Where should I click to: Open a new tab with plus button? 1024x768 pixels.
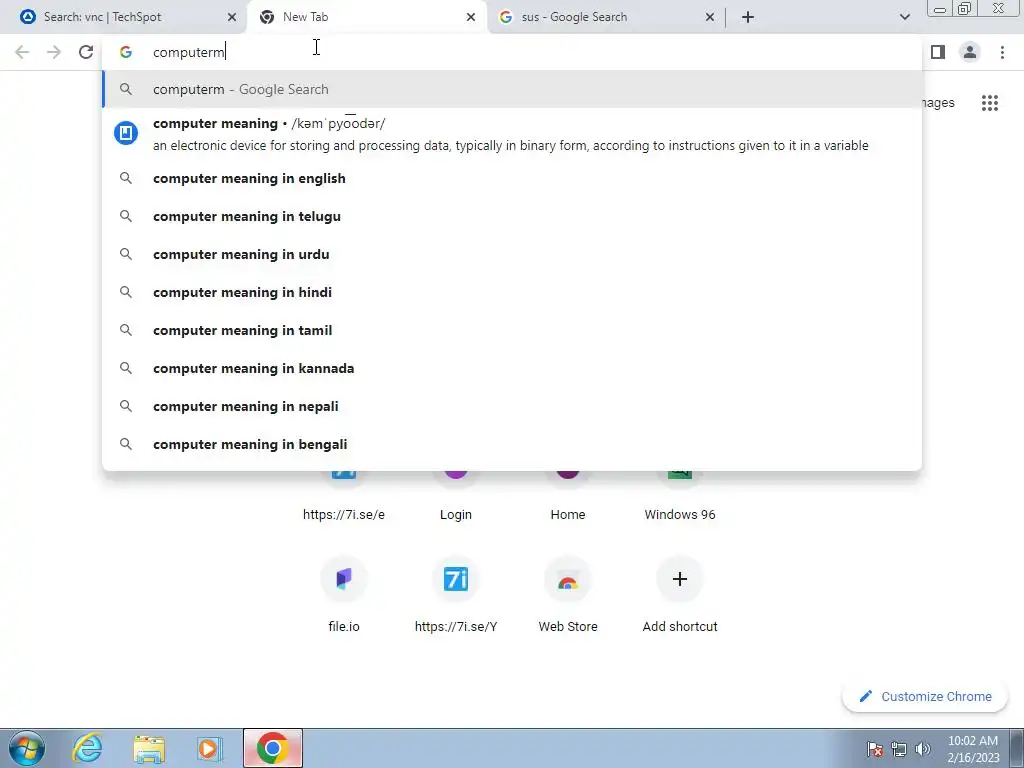(748, 18)
